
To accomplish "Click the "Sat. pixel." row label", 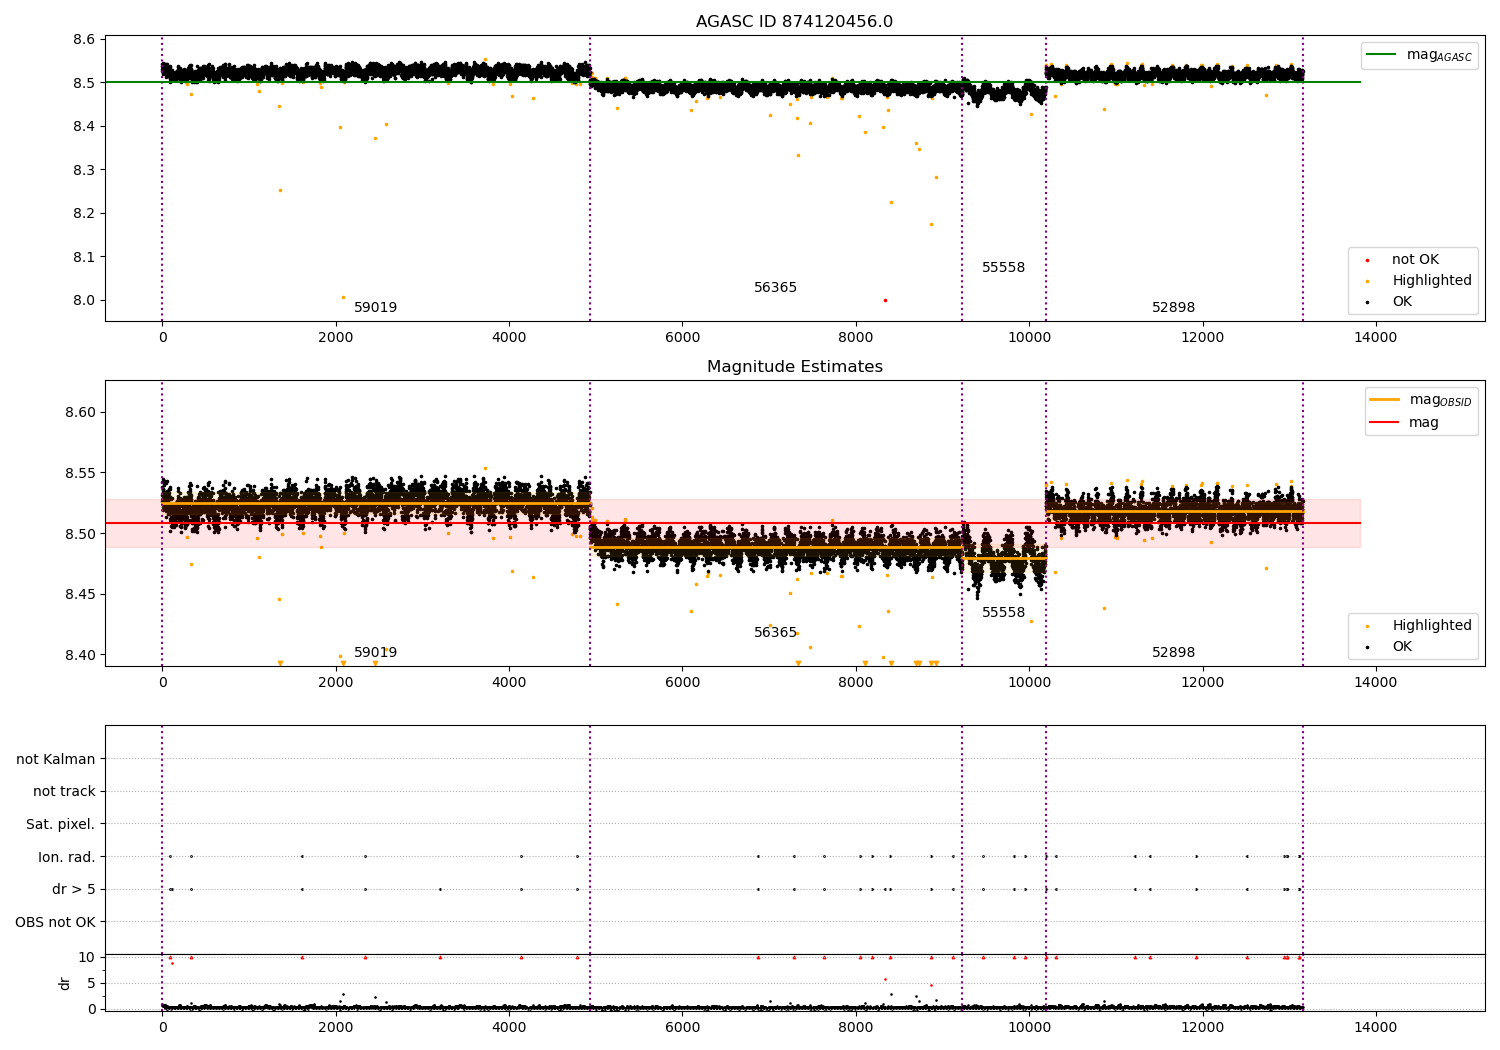I will tap(61, 825).
